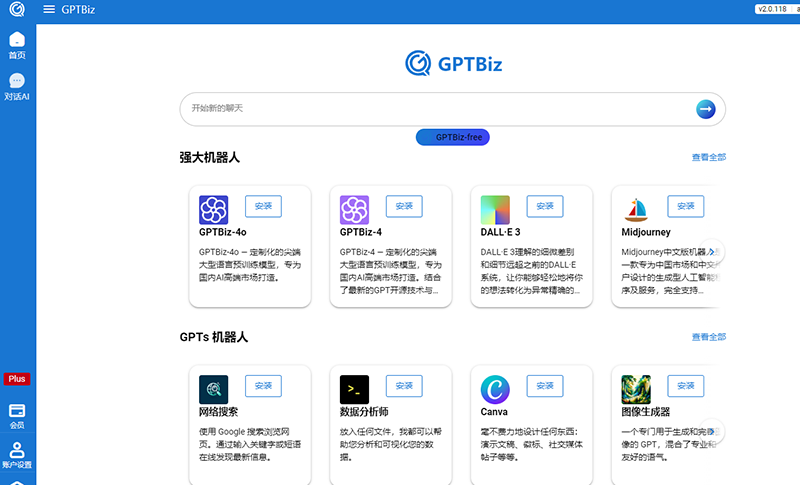Viewport: 800px width, 485px height.
Task: Click the Canva card title
Action: pyautogui.click(x=494, y=412)
